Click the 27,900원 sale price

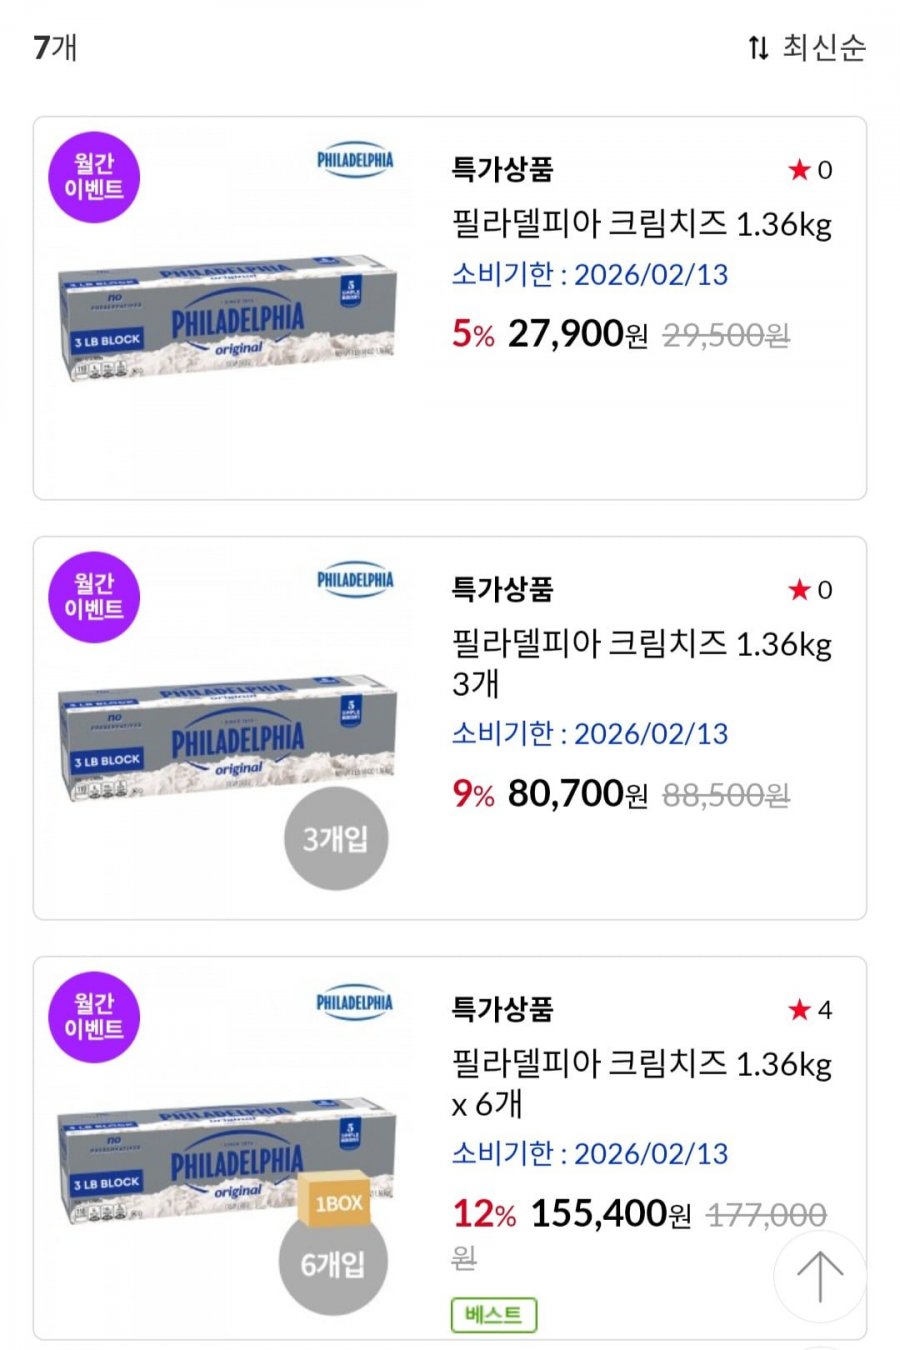point(578,334)
